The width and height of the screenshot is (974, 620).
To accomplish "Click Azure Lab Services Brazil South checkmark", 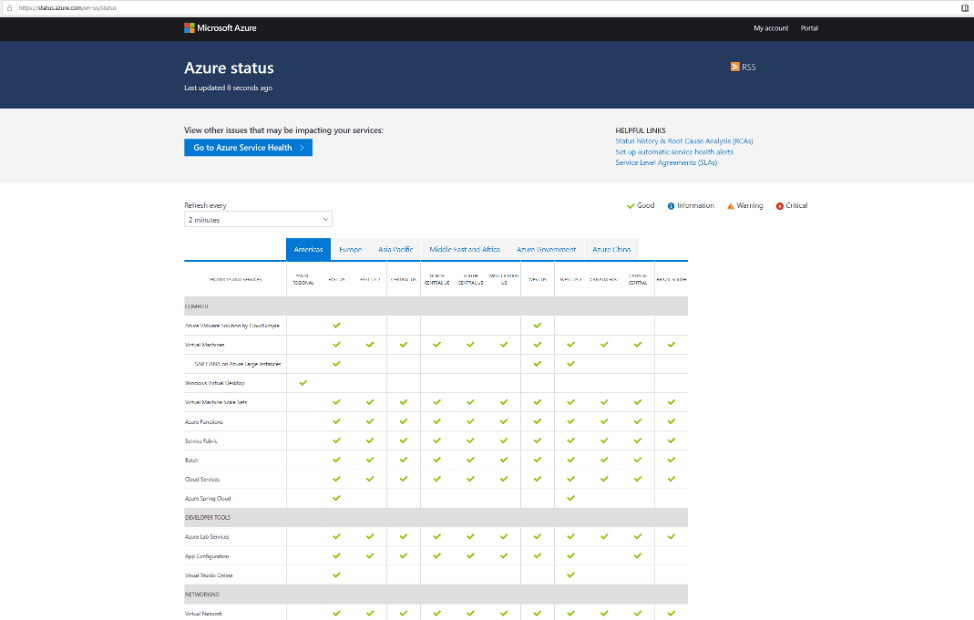I will pyautogui.click(x=671, y=537).
